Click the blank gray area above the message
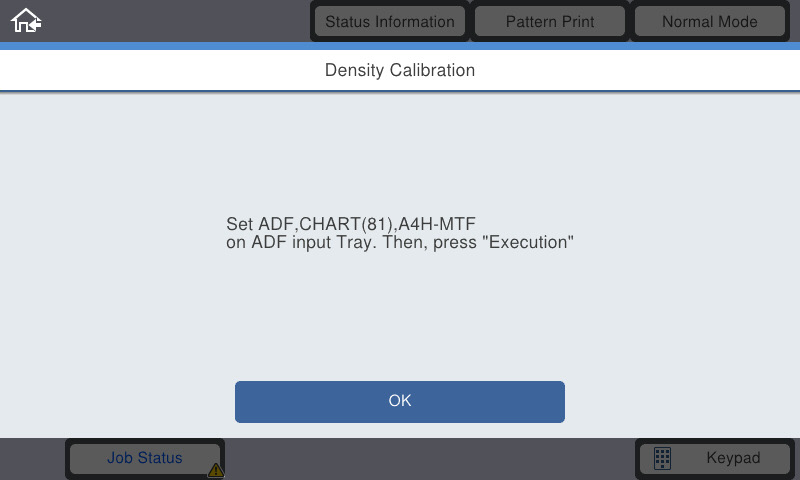Screen dimensions: 800x480 coord(400,153)
